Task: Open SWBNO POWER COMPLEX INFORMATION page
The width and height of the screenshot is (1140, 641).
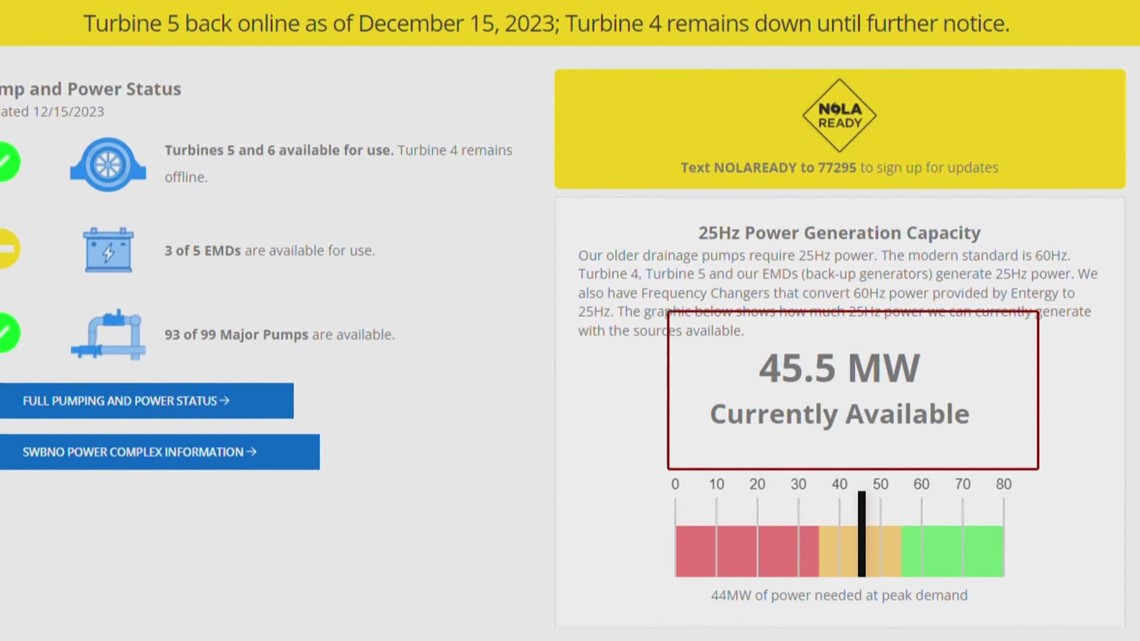Action: [x=159, y=451]
